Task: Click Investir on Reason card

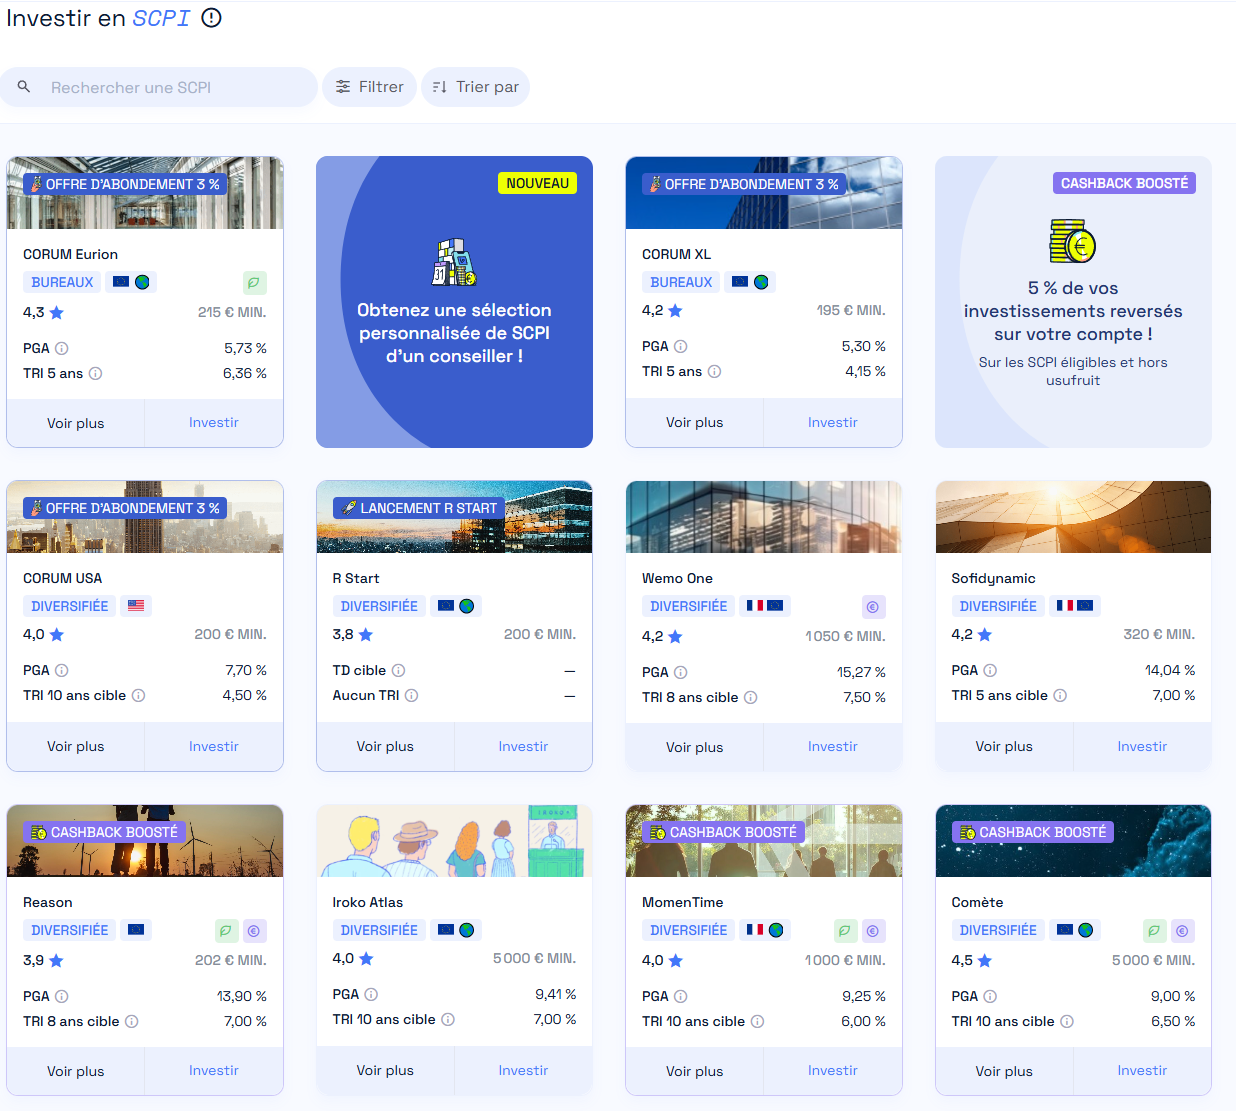Action: 214,1071
